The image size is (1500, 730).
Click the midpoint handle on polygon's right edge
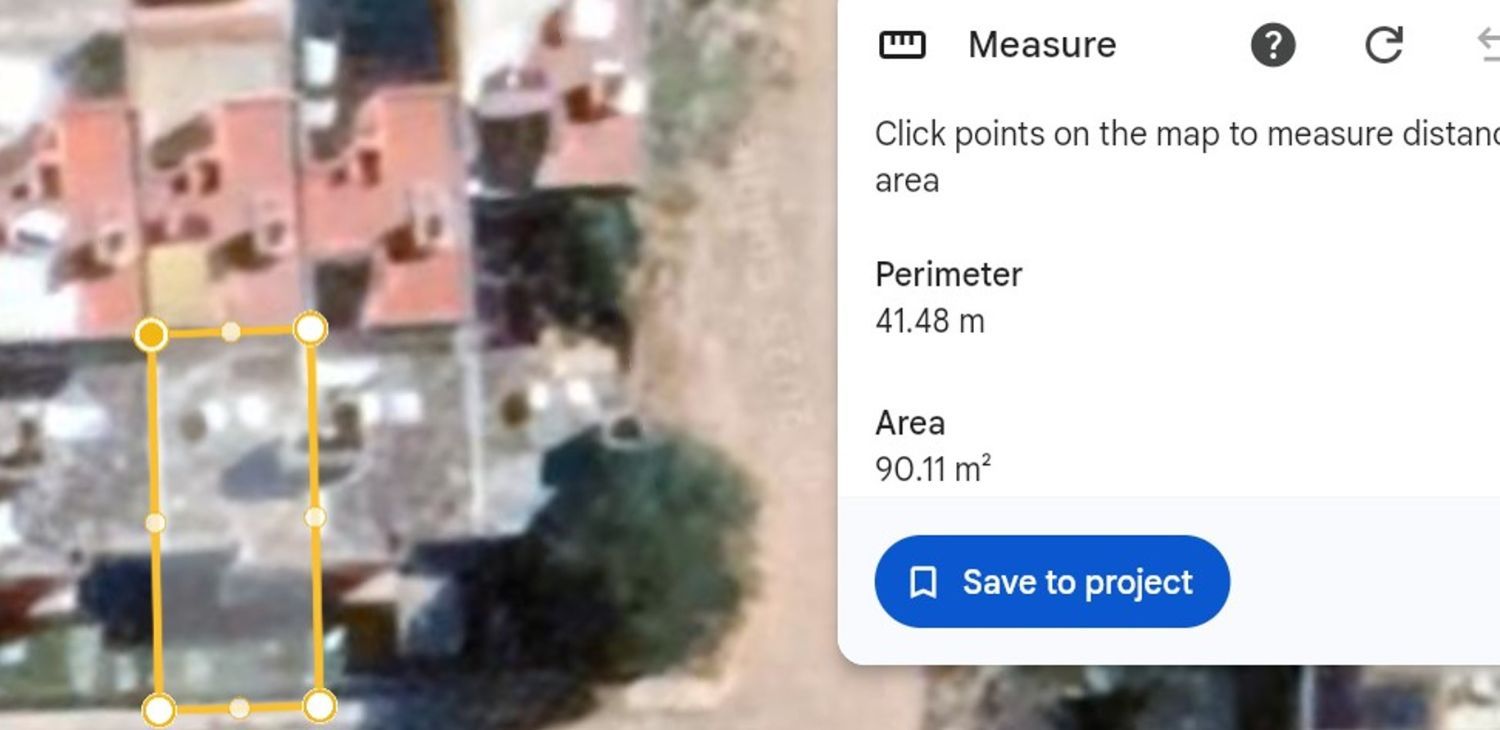[x=315, y=517]
